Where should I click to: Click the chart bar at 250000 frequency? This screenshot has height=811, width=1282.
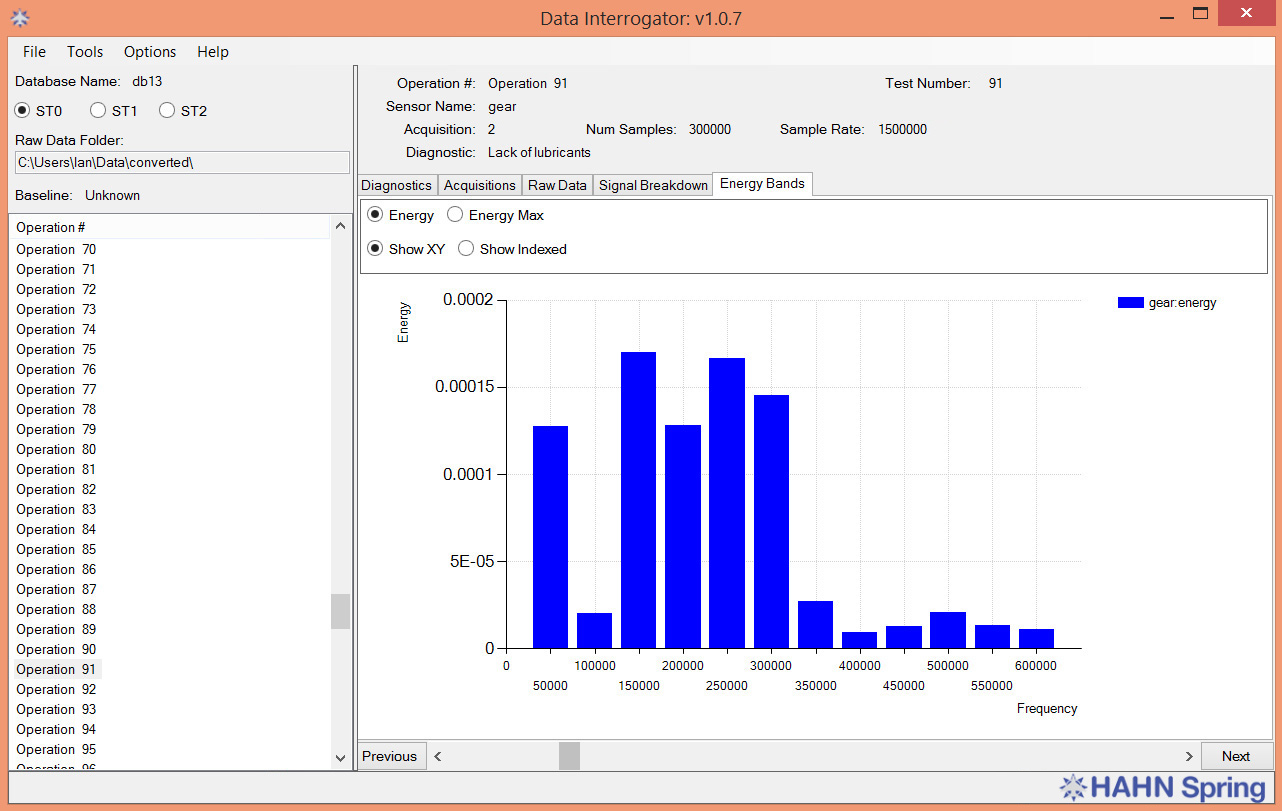click(x=727, y=503)
